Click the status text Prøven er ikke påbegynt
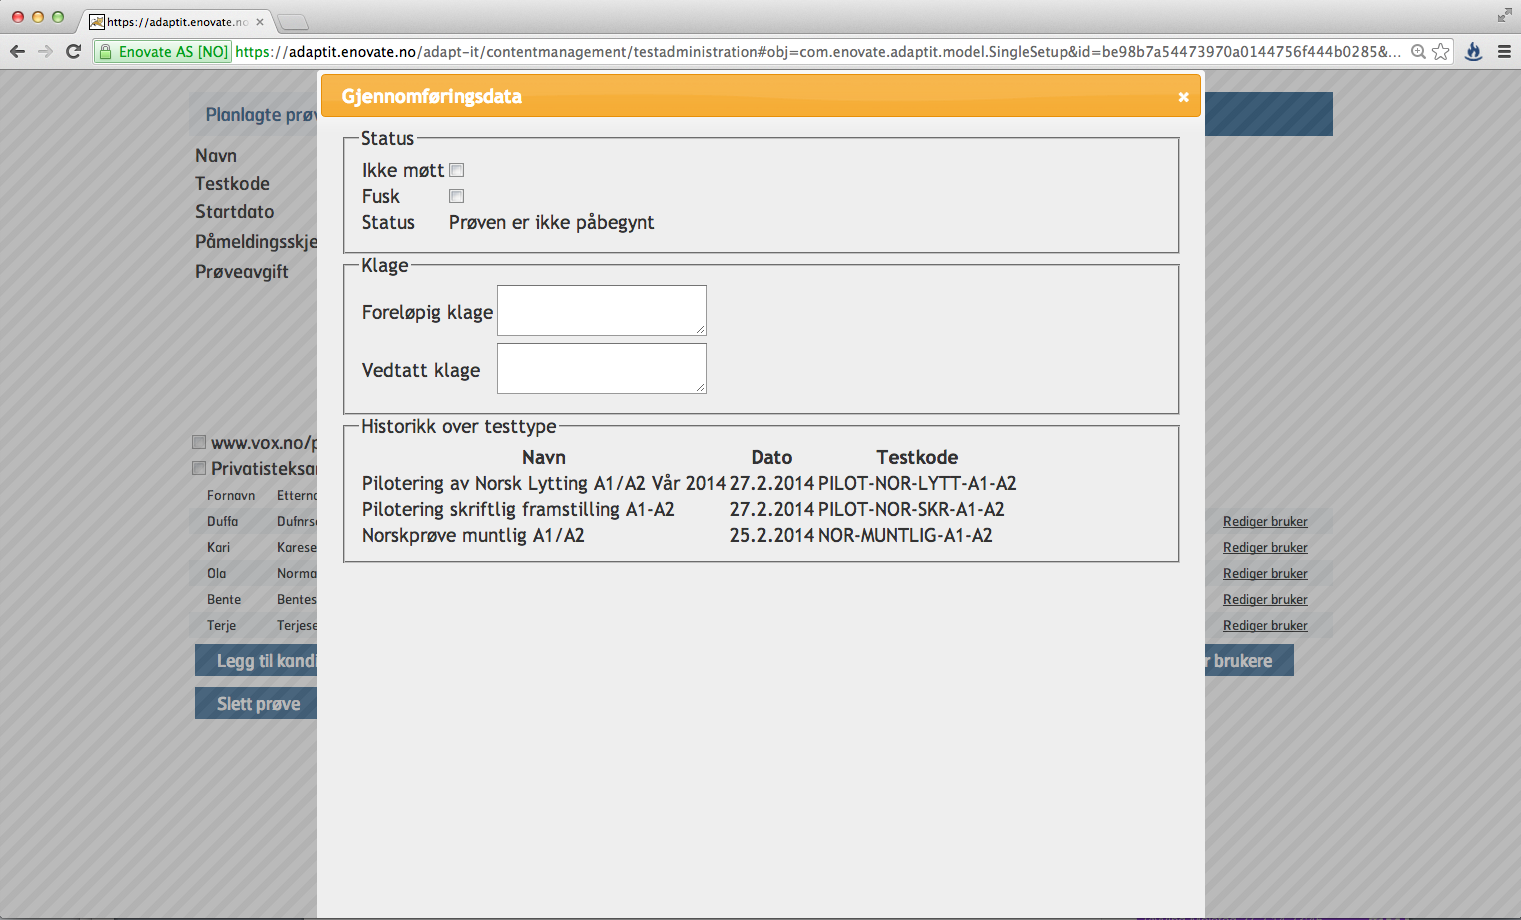Screen dimensions: 1521x920 [x=551, y=223]
